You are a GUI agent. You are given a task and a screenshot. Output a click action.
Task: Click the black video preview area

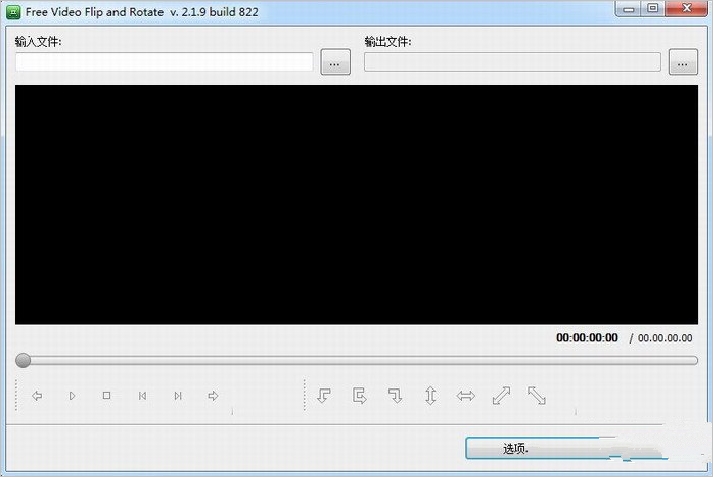(x=356, y=205)
